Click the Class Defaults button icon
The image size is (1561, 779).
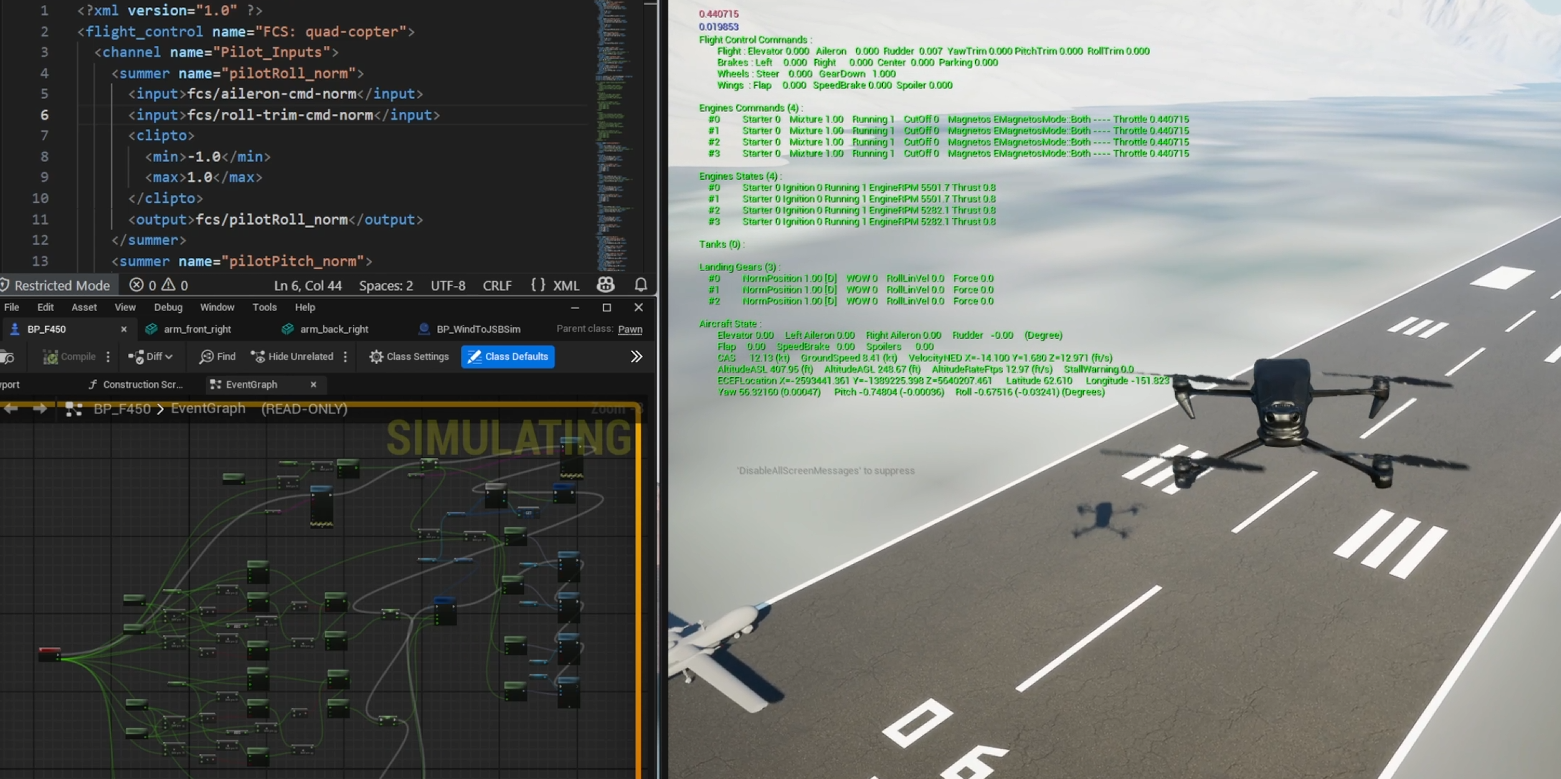[471, 356]
